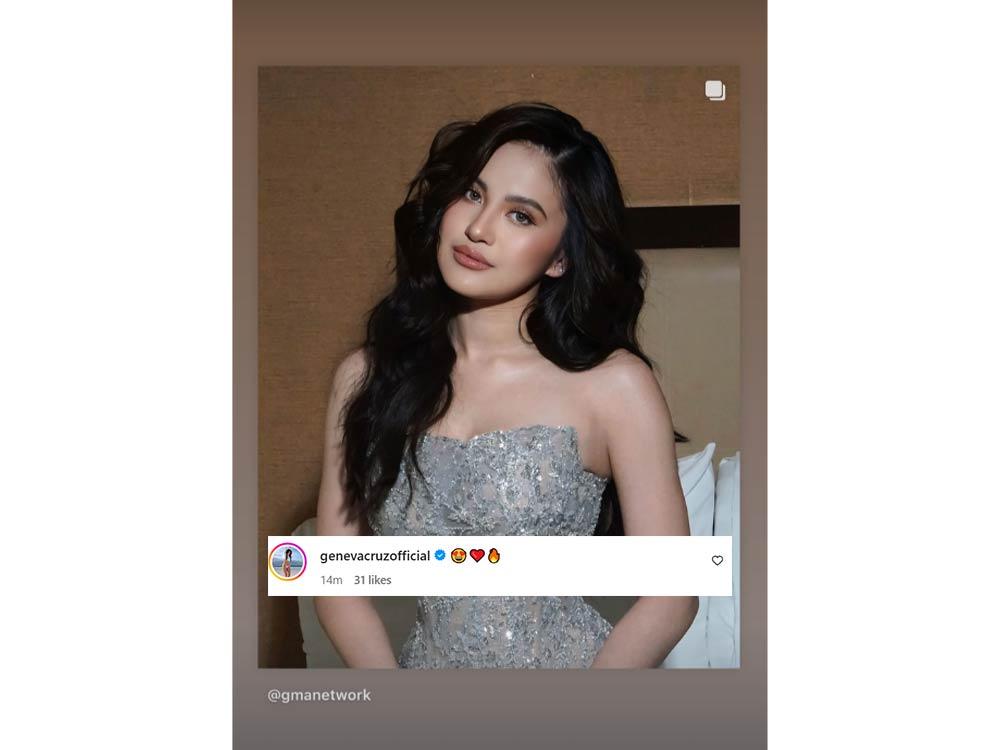1000x750 pixels.
Task: Tap the brown story background above the photo
Action: point(499,32)
